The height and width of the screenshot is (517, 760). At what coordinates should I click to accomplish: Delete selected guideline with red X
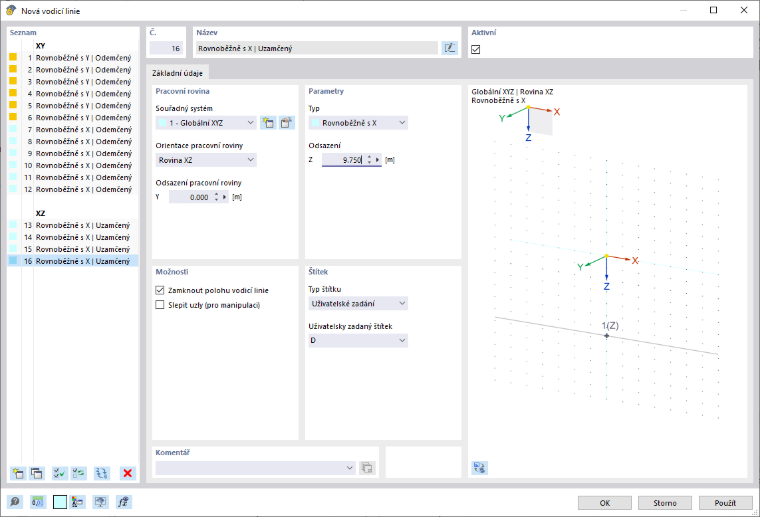(x=127, y=473)
